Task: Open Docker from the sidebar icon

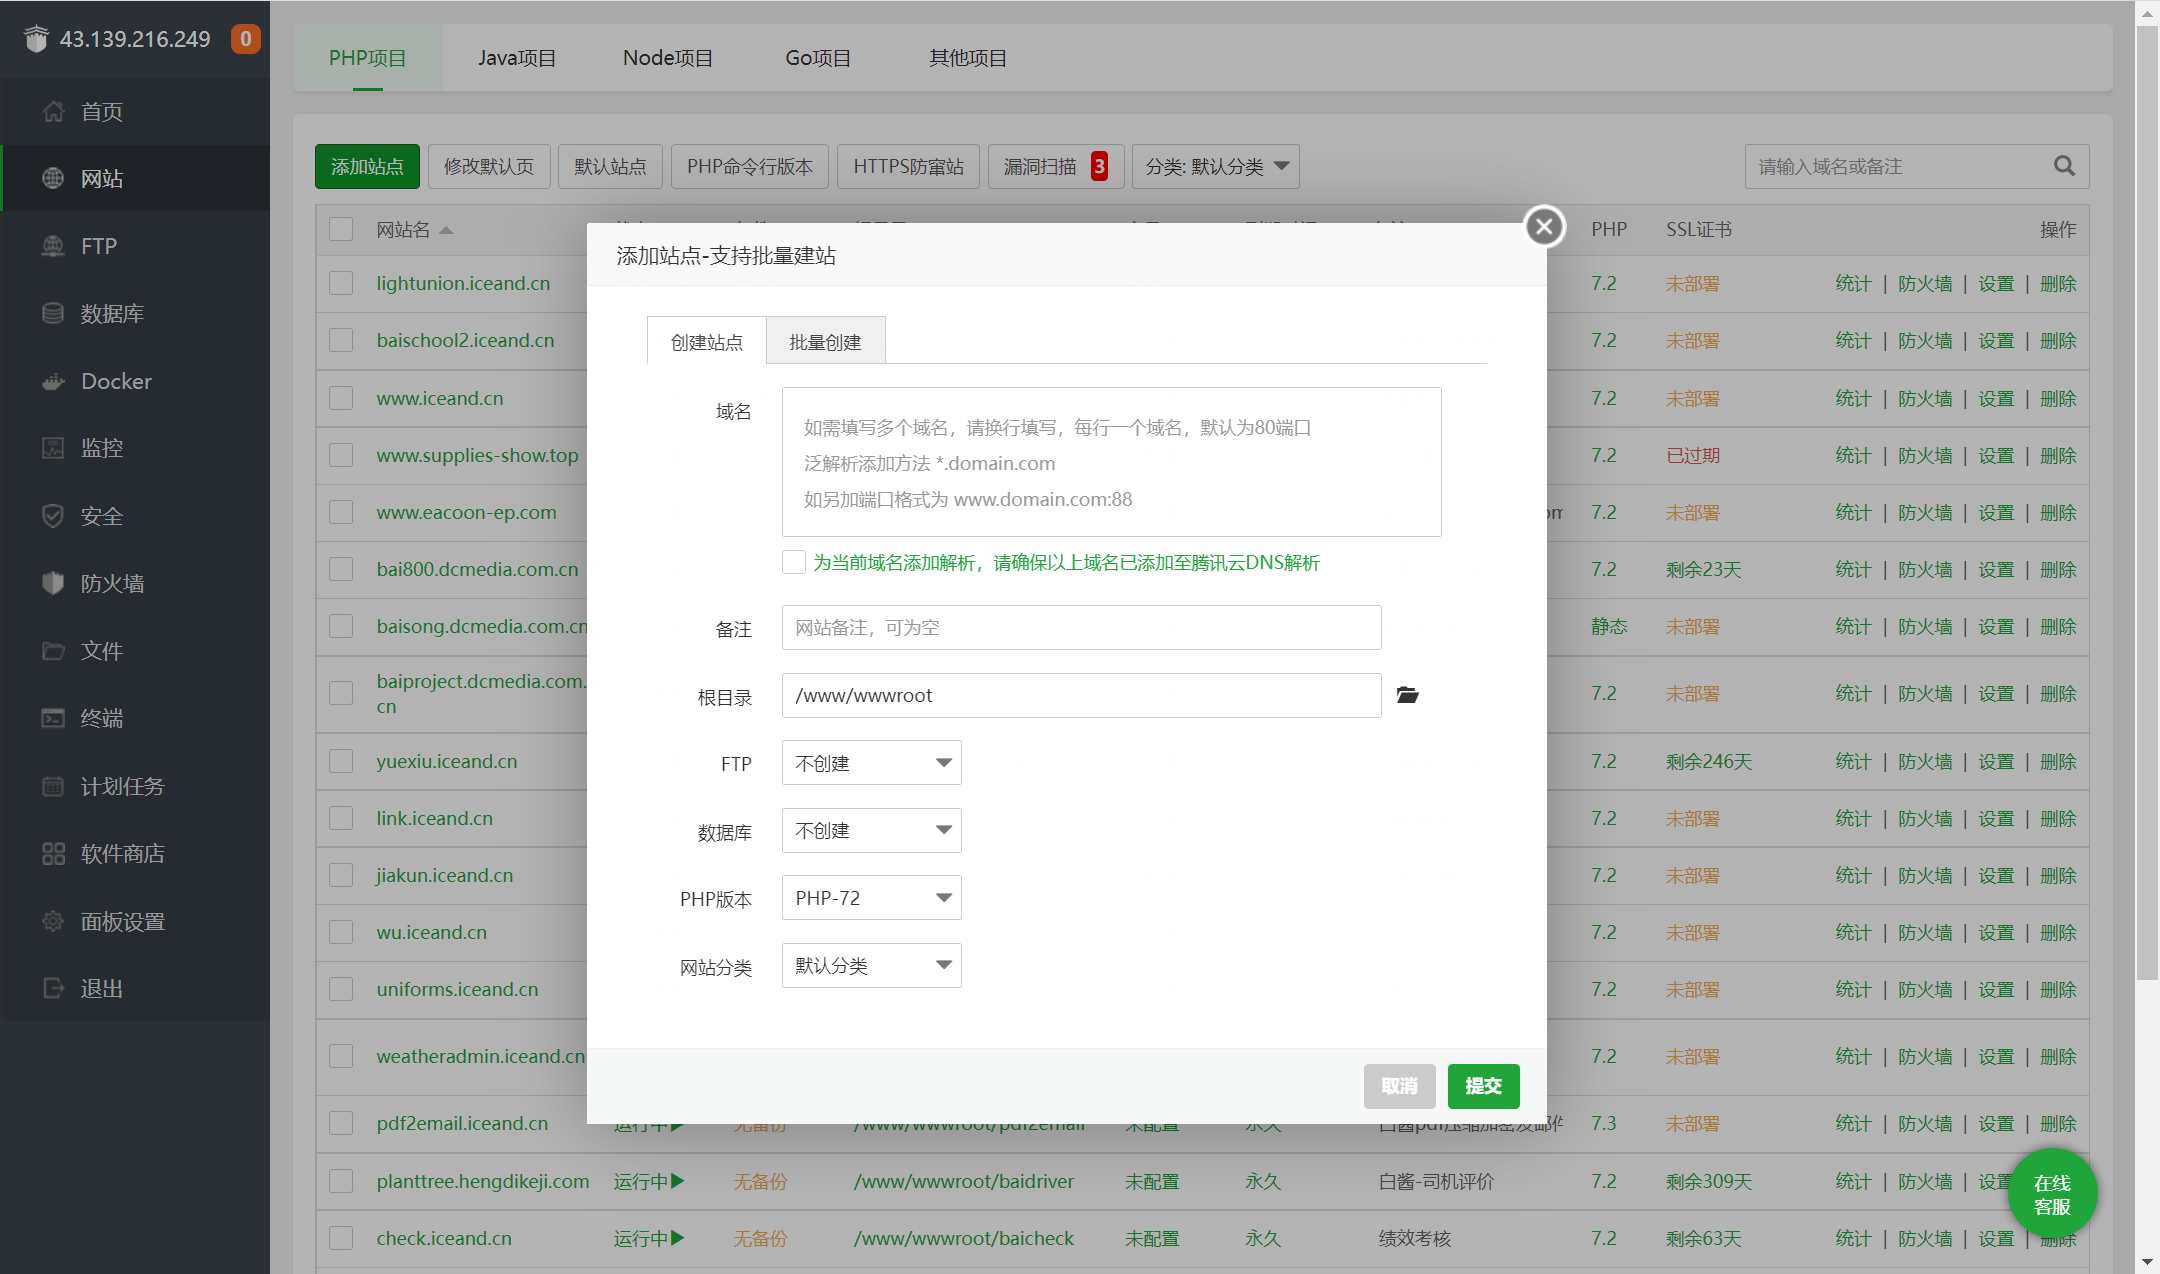Action: click(x=53, y=382)
